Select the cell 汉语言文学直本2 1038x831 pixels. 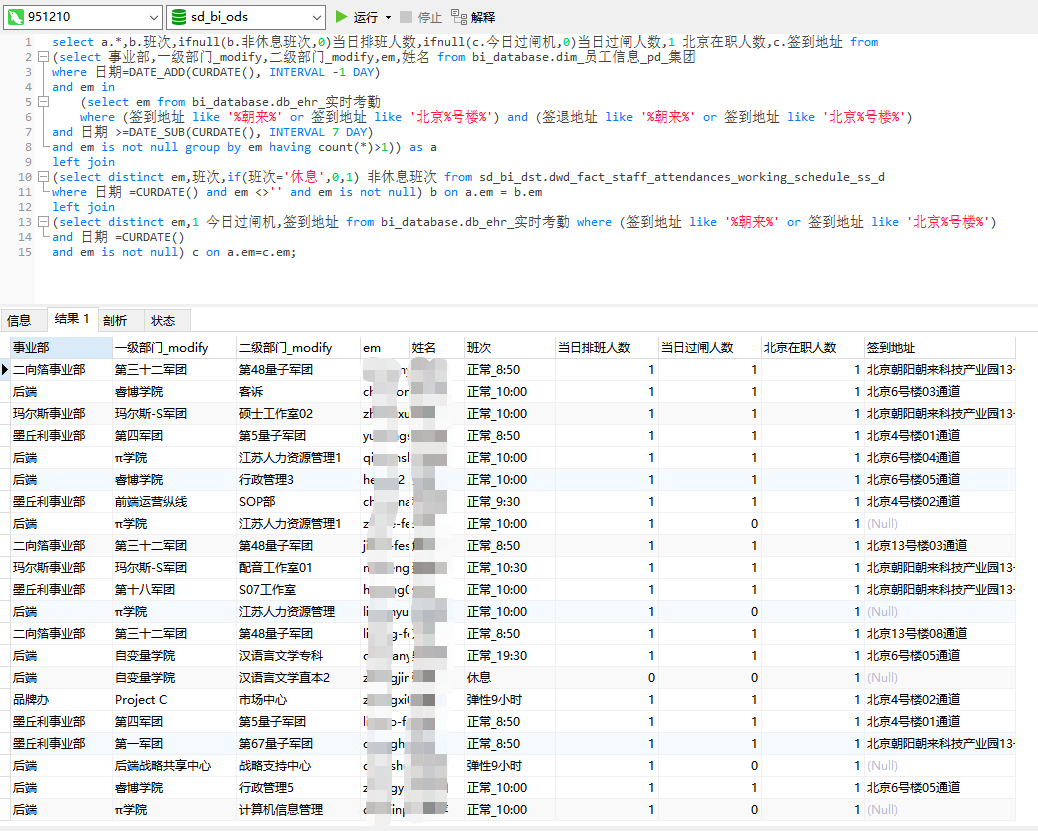point(298,677)
